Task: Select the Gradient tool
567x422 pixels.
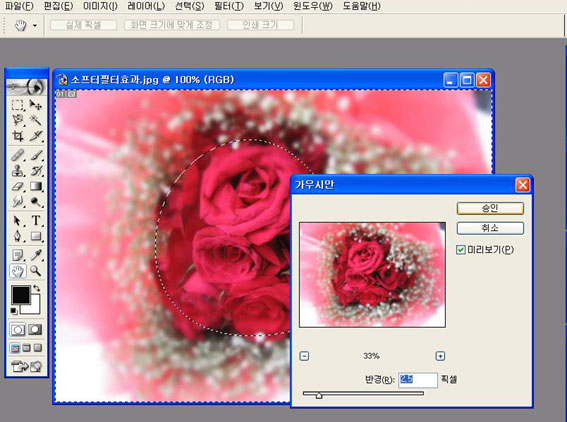Action: (35, 187)
